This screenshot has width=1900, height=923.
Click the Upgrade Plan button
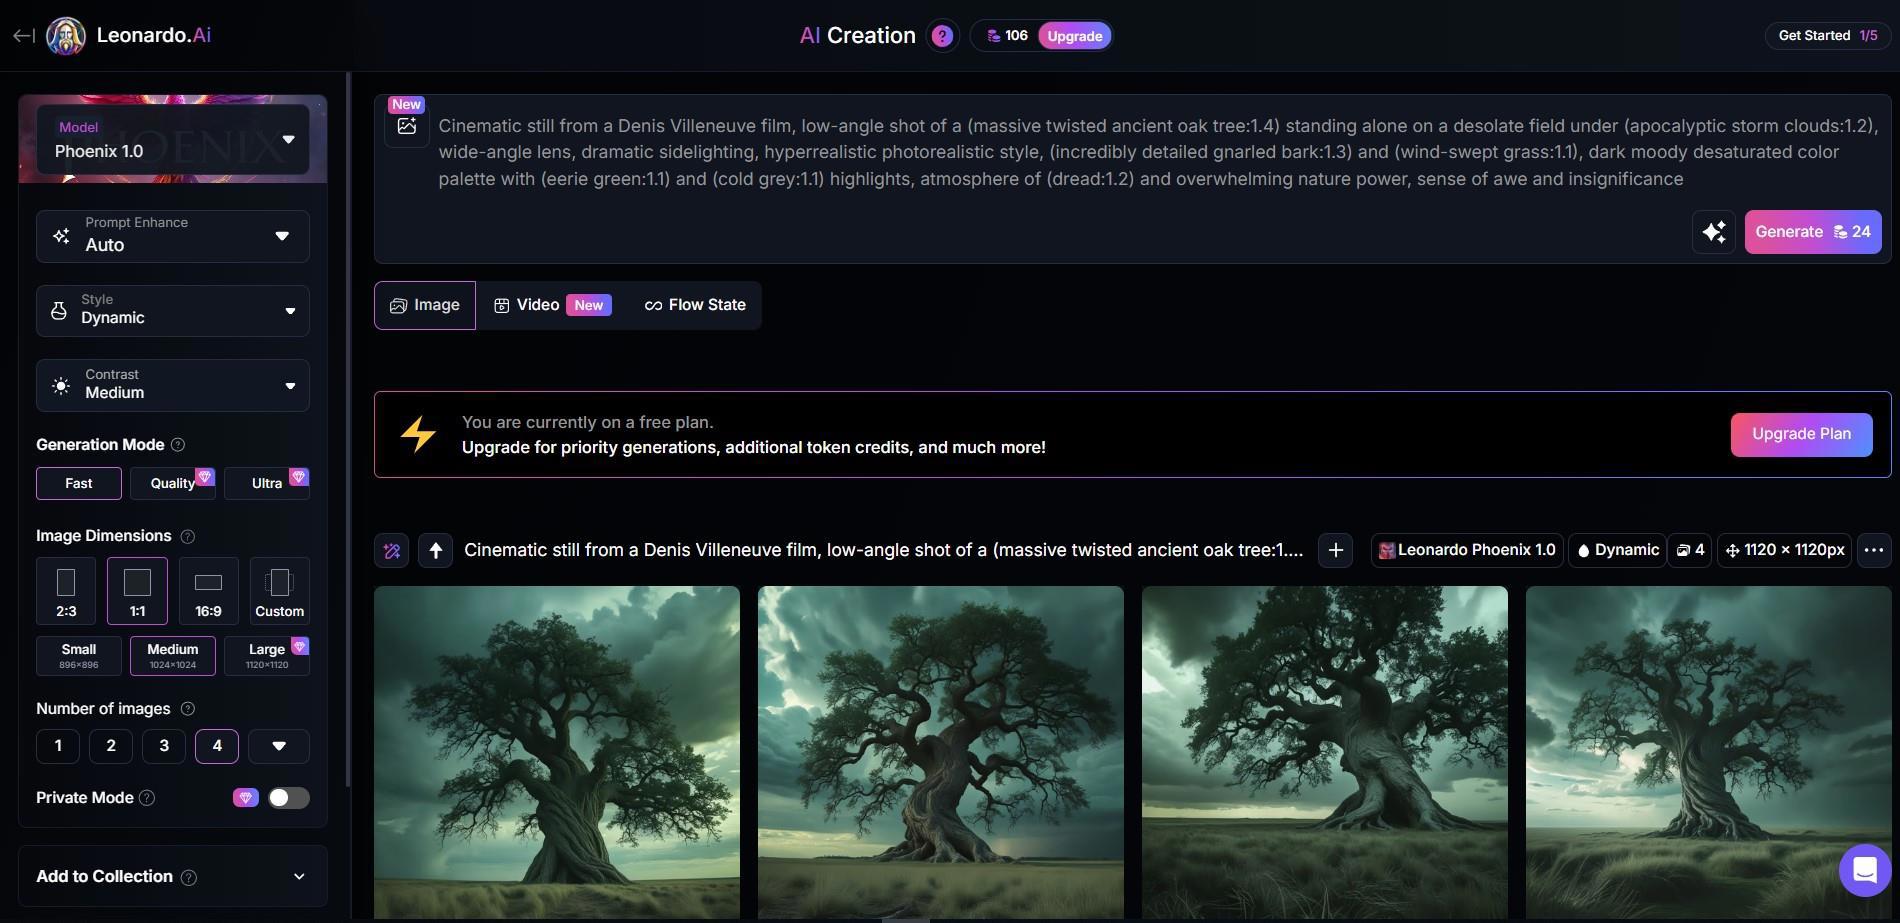[1801, 434]
